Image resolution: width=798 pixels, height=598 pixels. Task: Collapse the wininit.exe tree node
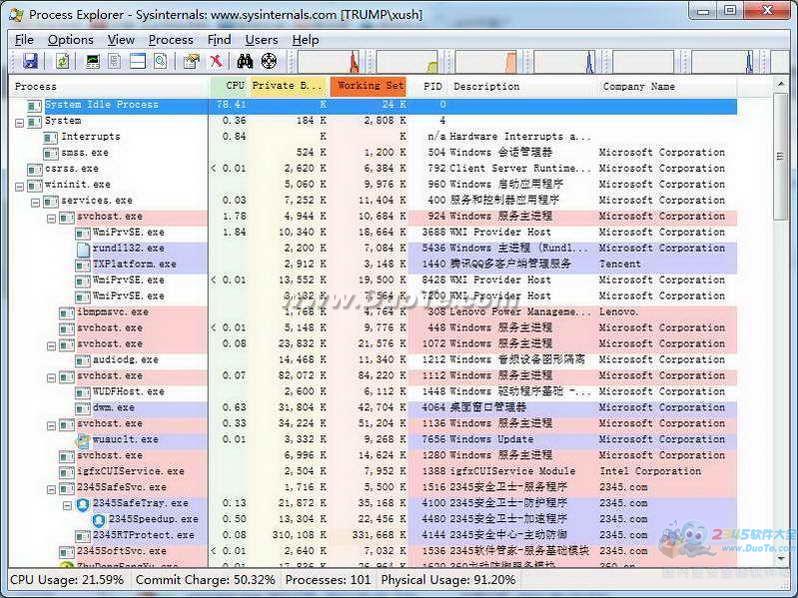tap(21, 185)
